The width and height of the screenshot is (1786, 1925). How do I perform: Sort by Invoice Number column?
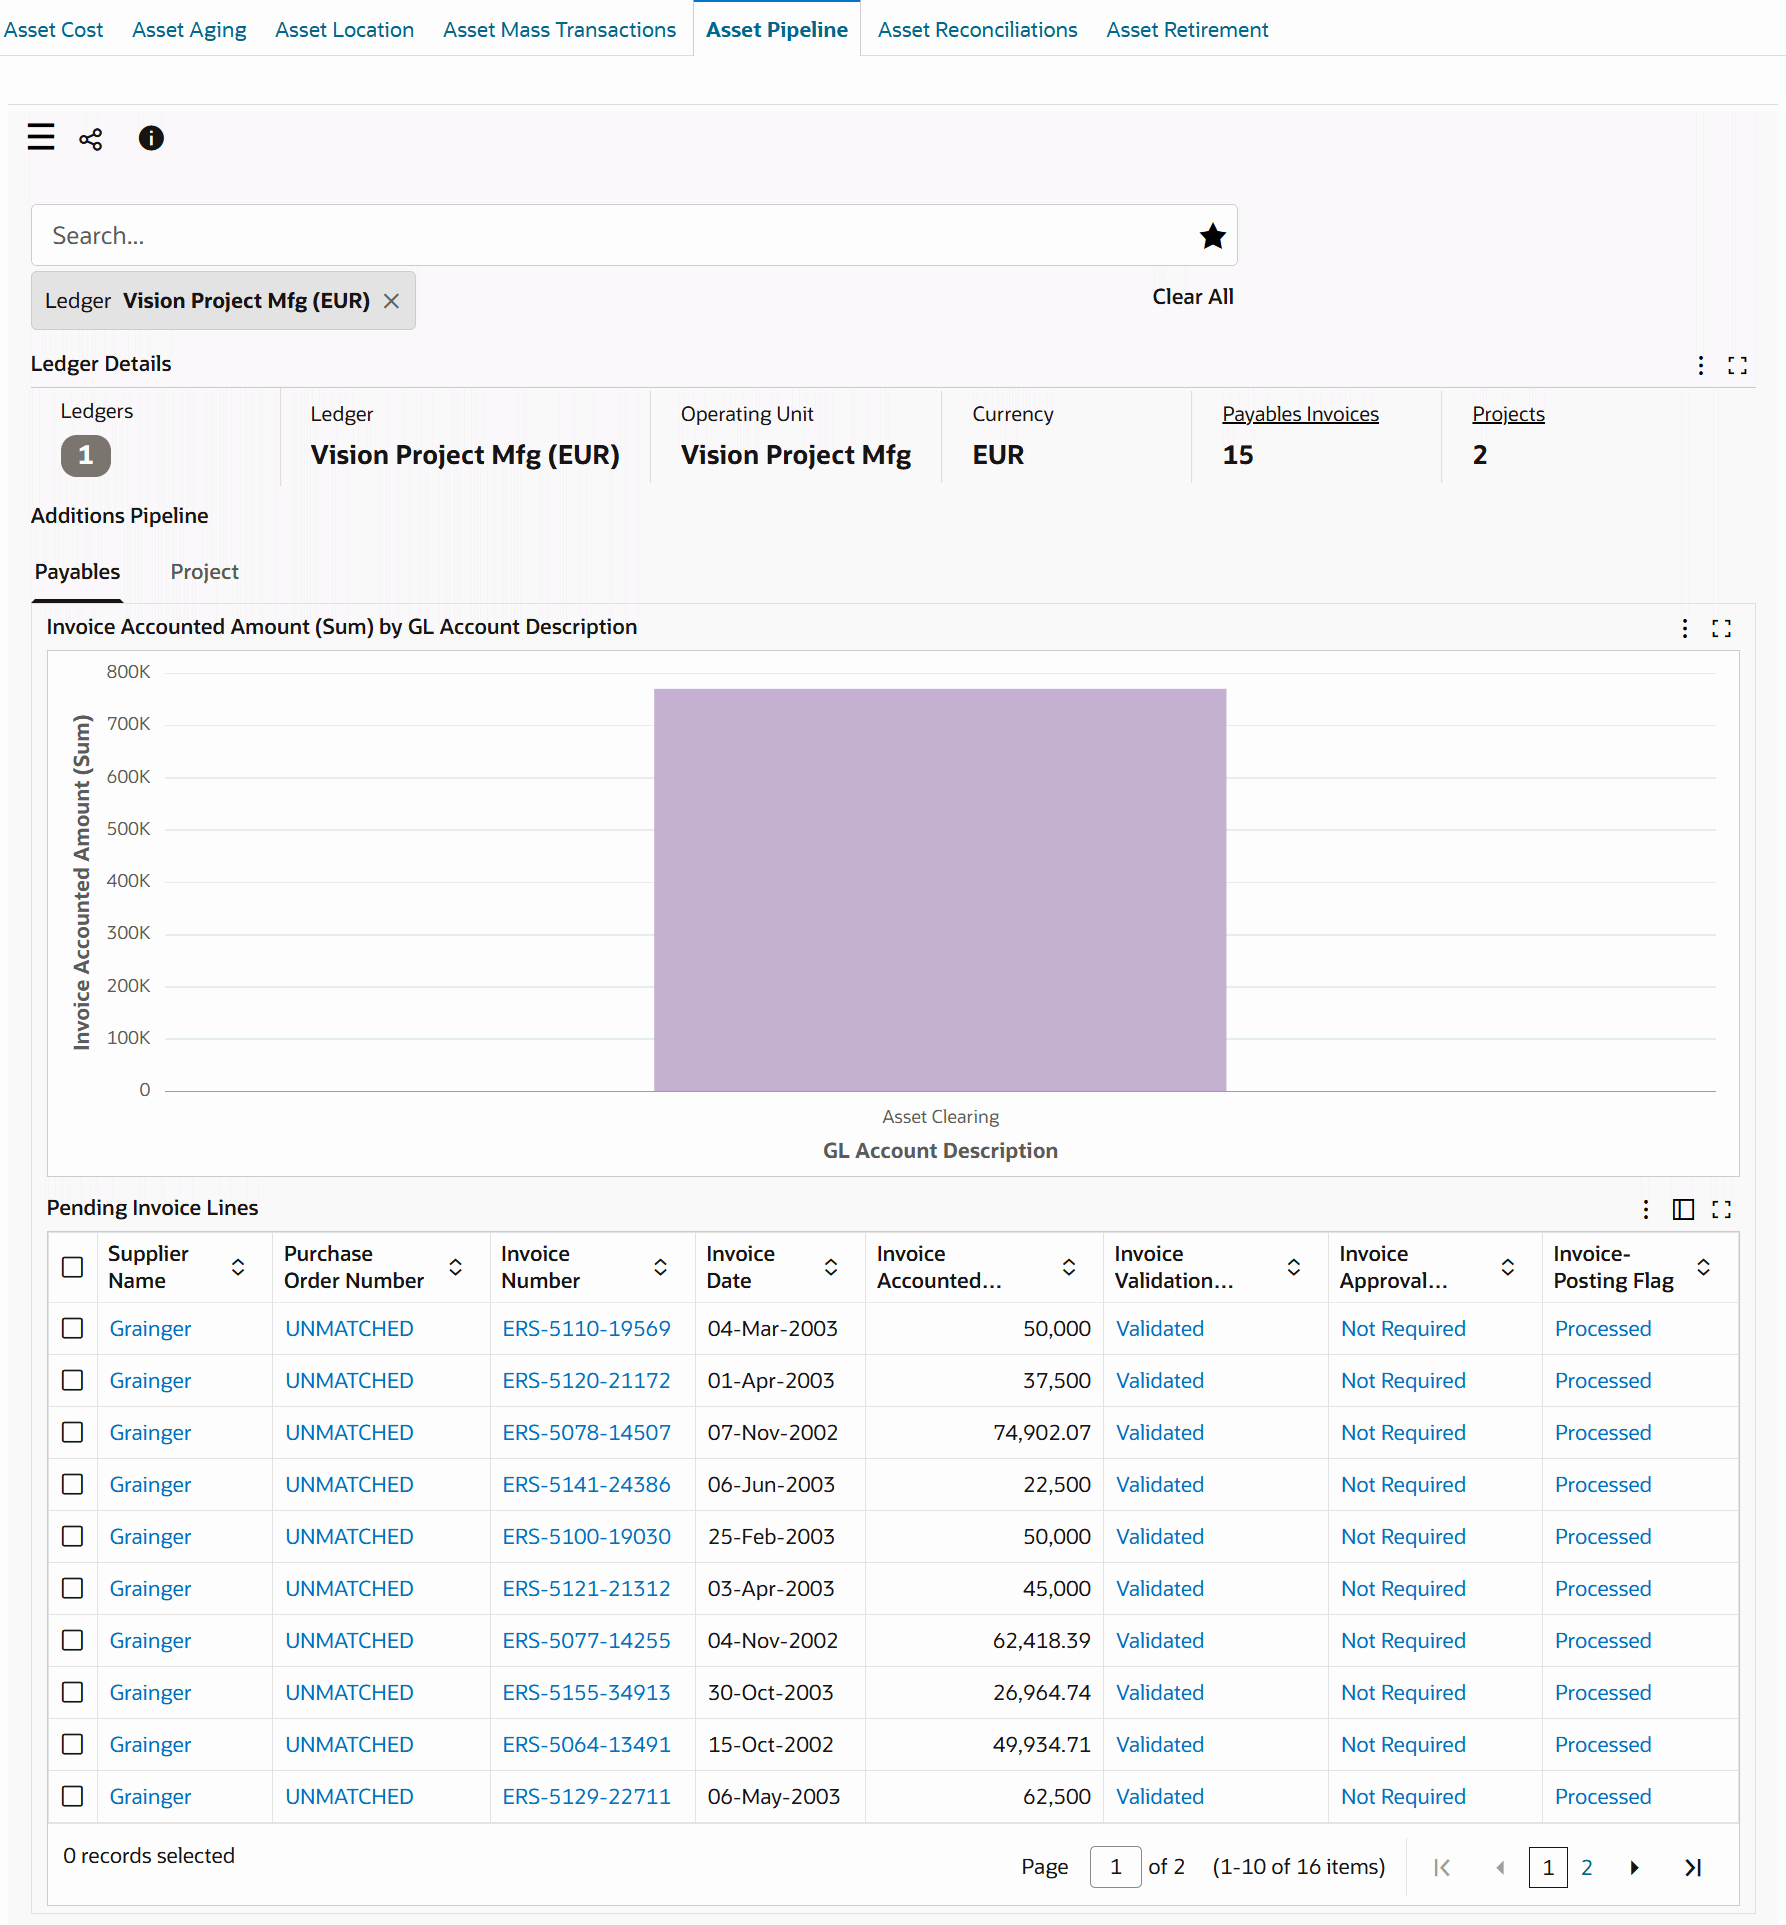(x=661, y=1267)
